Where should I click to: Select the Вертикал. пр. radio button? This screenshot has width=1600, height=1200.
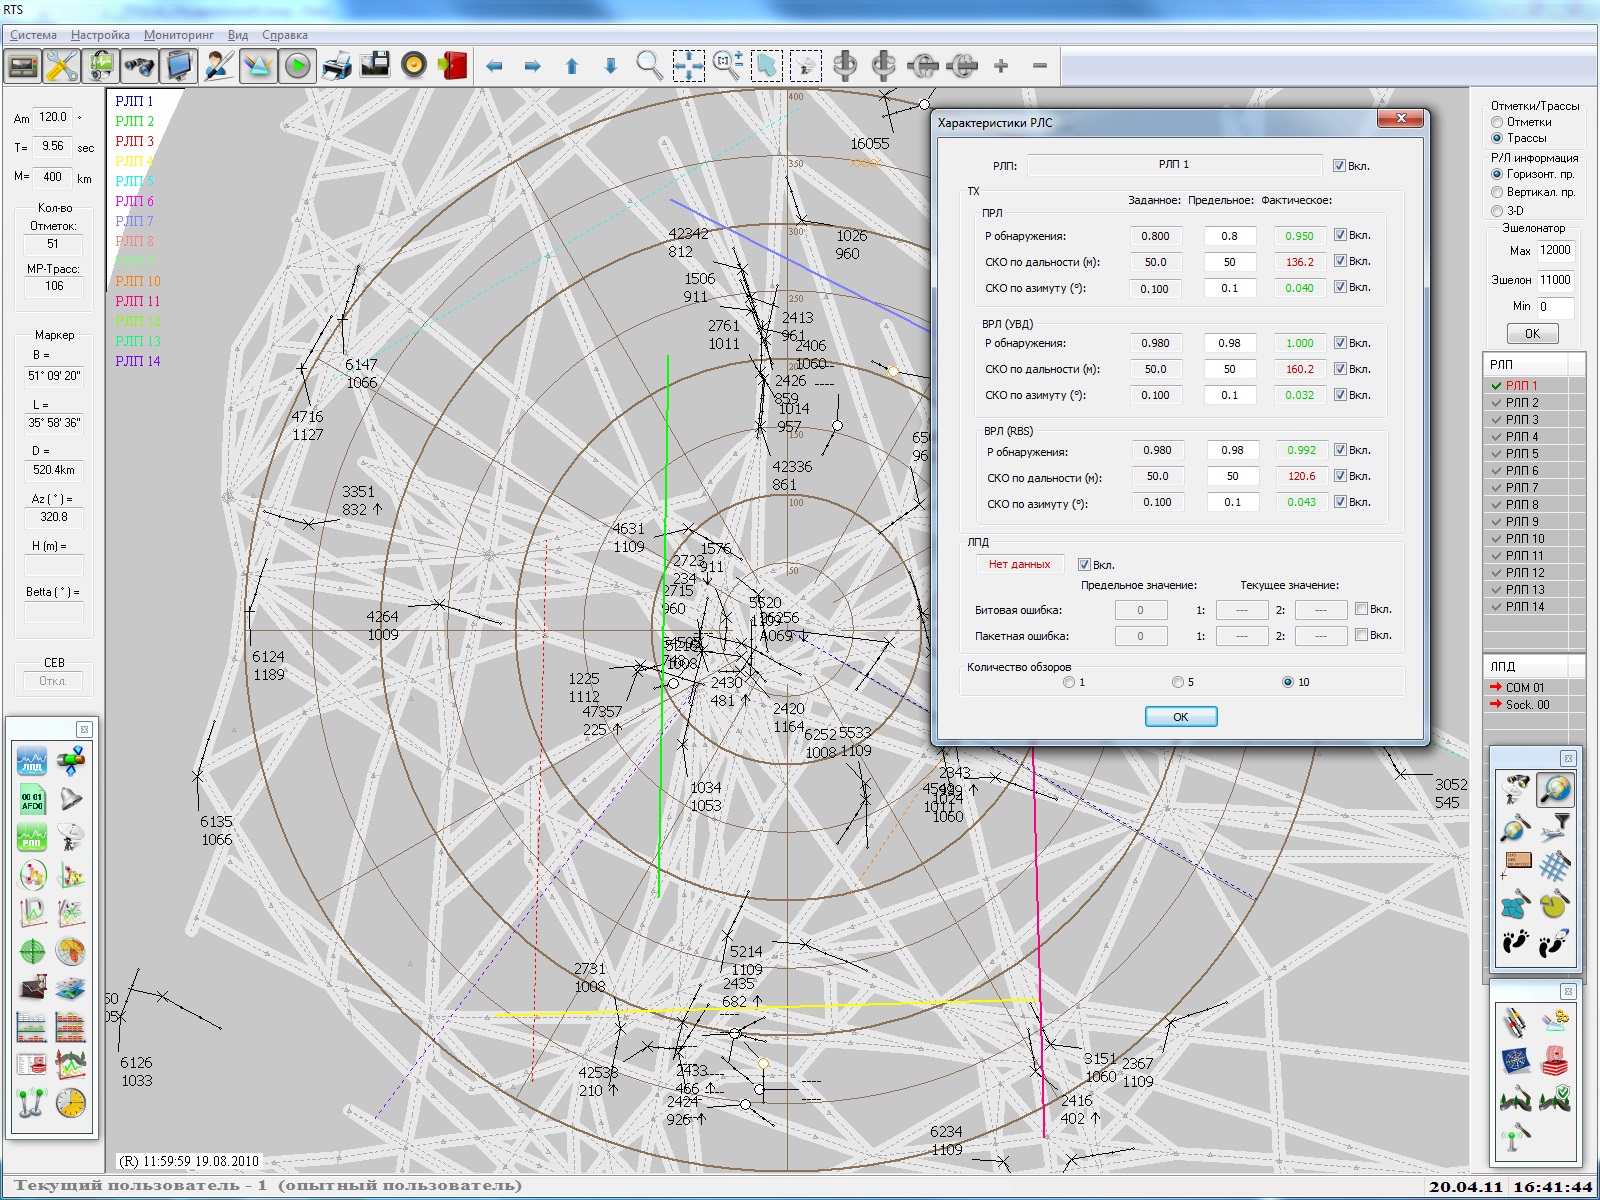[x=1497, y=192]
